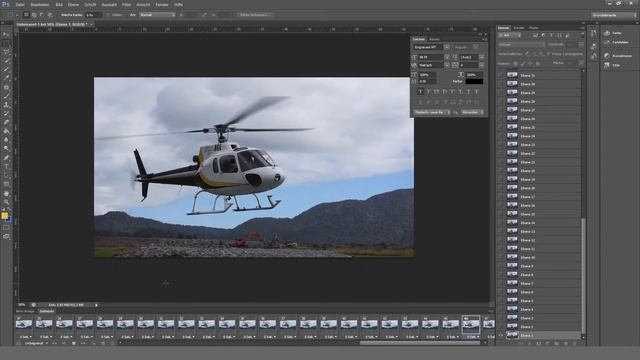Open the Filter menu

tap(127, 4)
